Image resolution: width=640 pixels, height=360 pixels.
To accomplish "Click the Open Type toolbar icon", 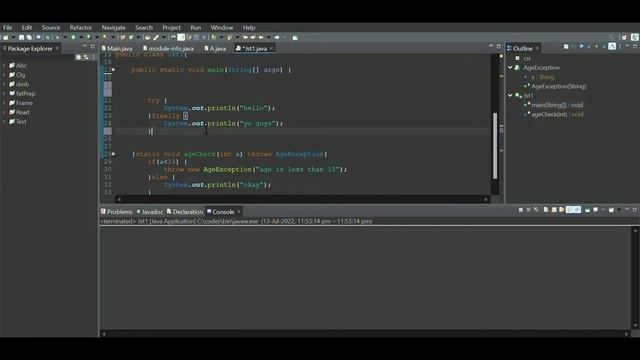I will coord(147,37).
